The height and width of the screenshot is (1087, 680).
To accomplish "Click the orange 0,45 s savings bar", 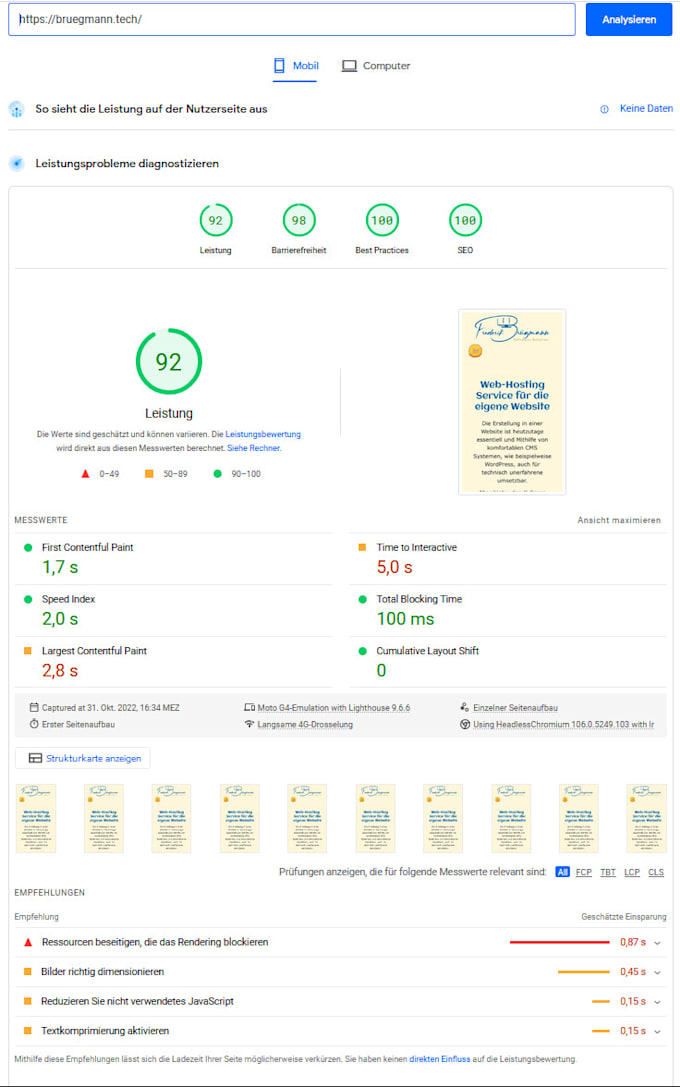I will click(584, 972).
